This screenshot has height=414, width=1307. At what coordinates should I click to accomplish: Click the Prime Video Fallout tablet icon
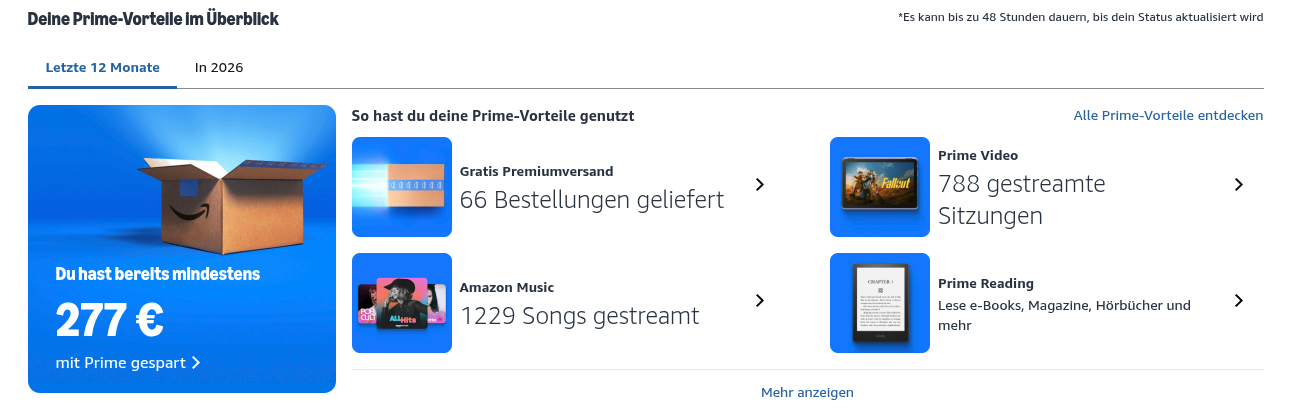(x=880, y=187)
